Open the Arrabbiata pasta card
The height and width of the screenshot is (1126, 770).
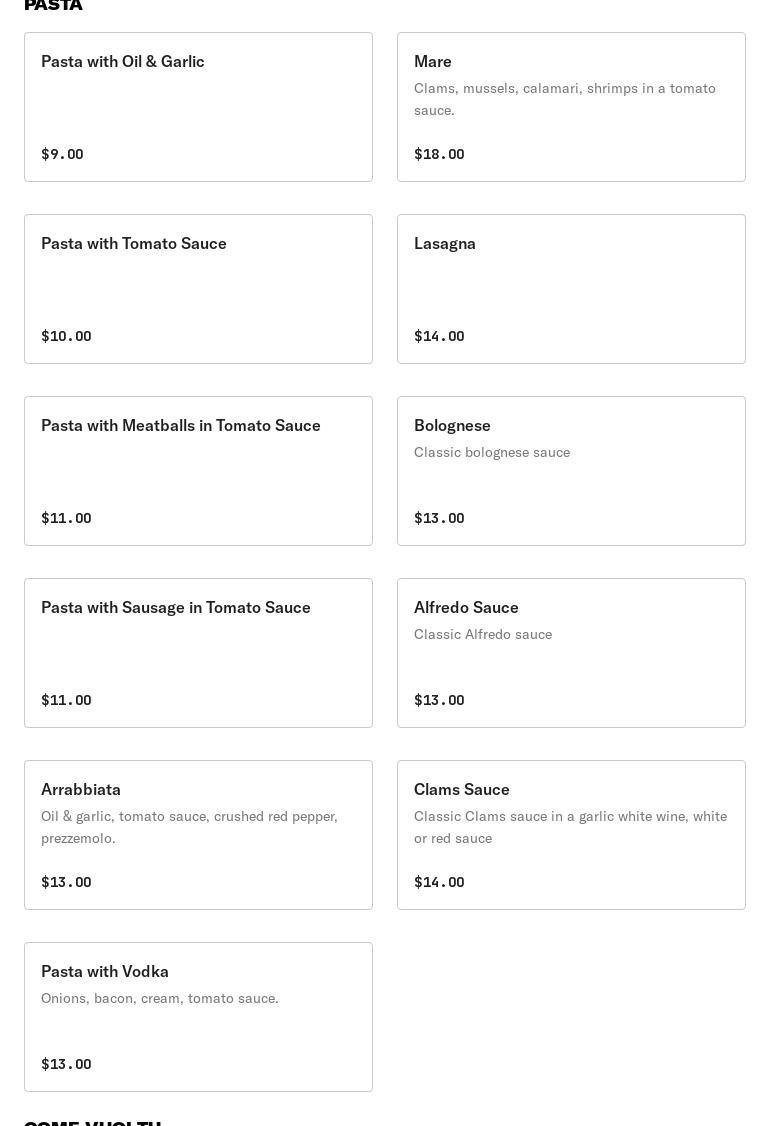point(198,835)
